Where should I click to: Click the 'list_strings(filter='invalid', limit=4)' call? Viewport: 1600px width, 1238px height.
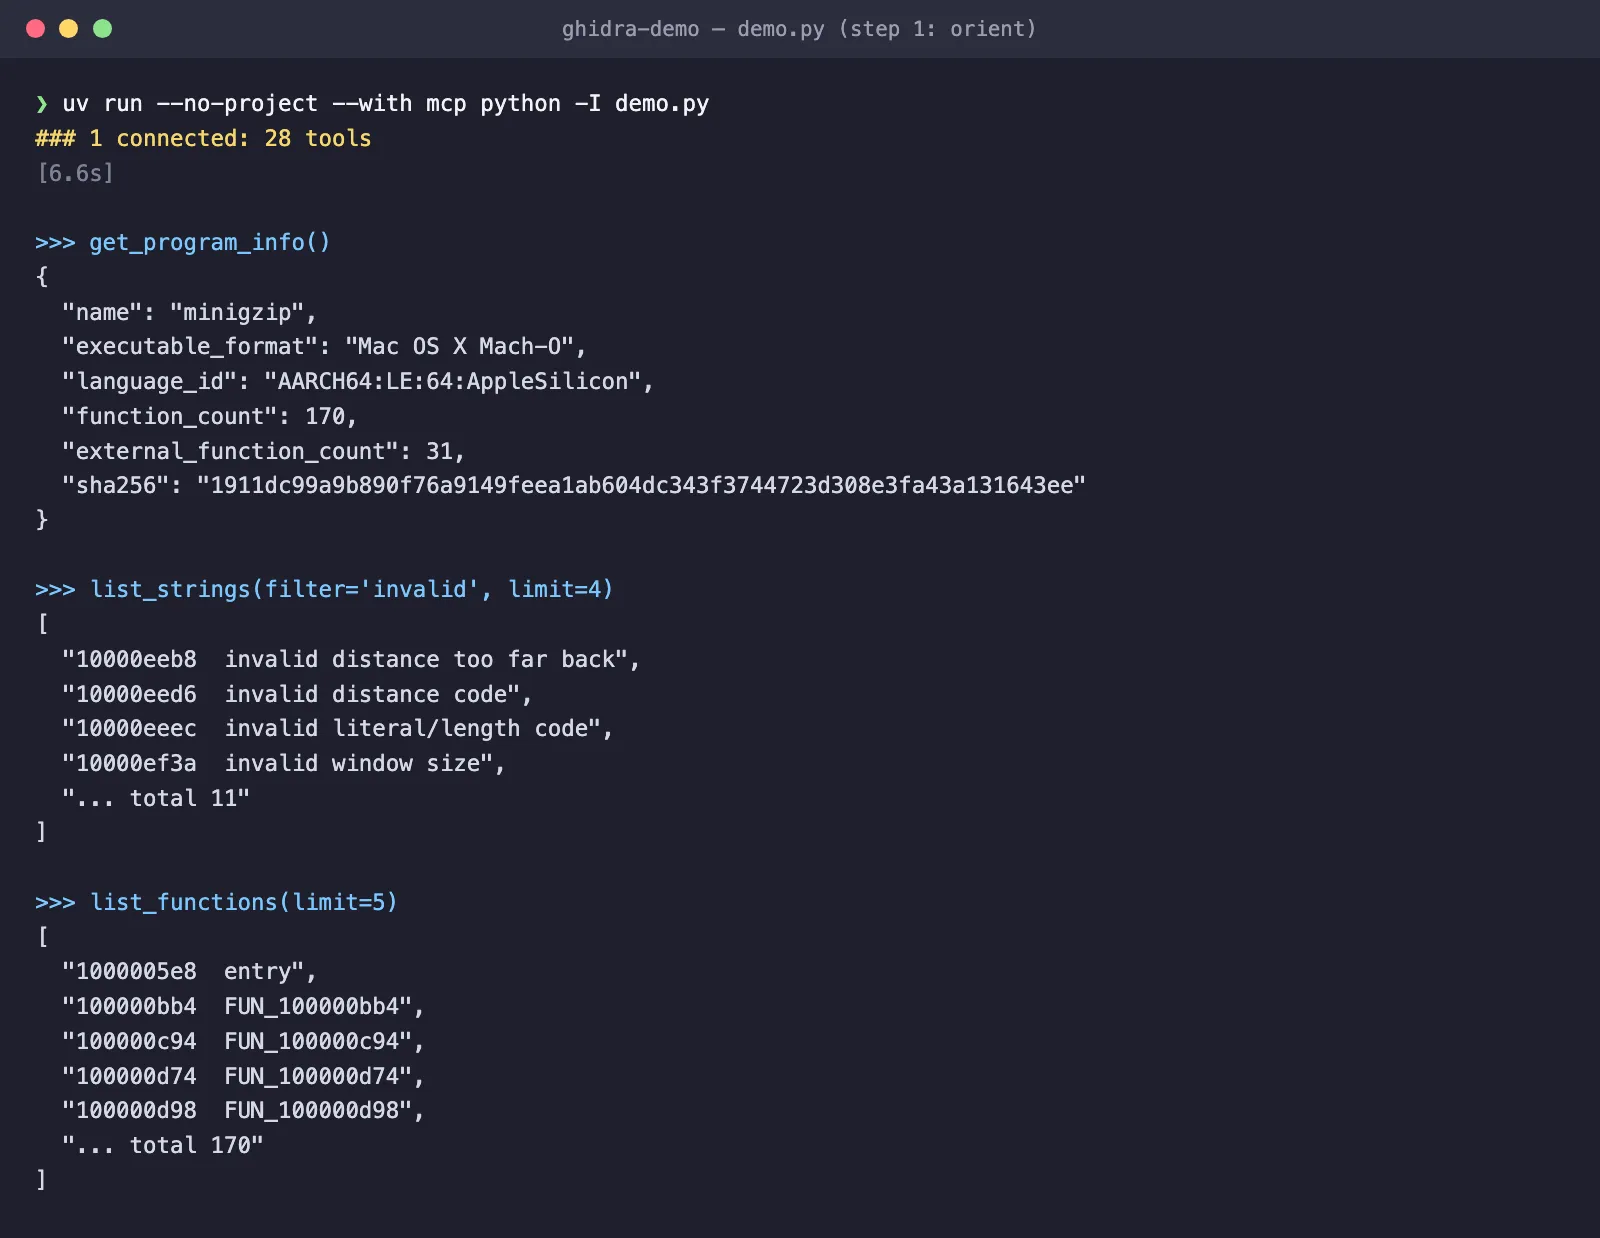[351, 589]
